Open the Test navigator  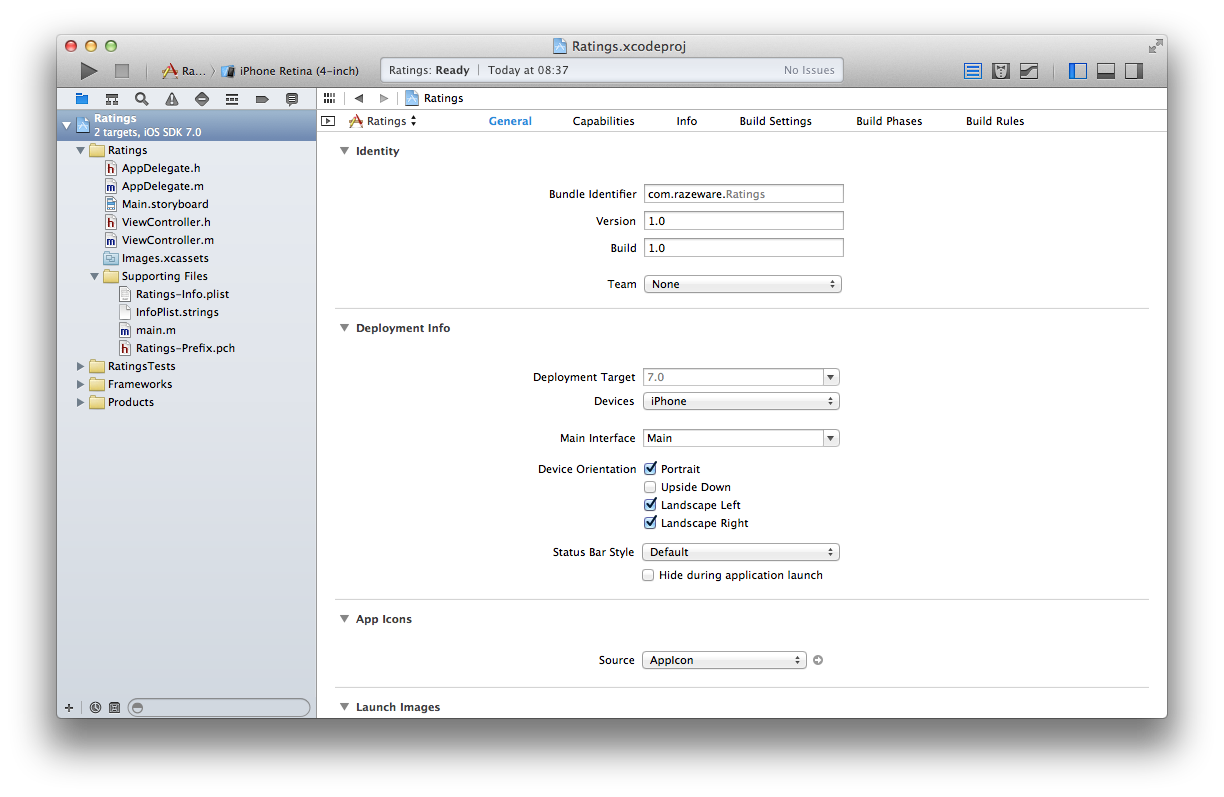pyautogui.click(x=202, y=99)
